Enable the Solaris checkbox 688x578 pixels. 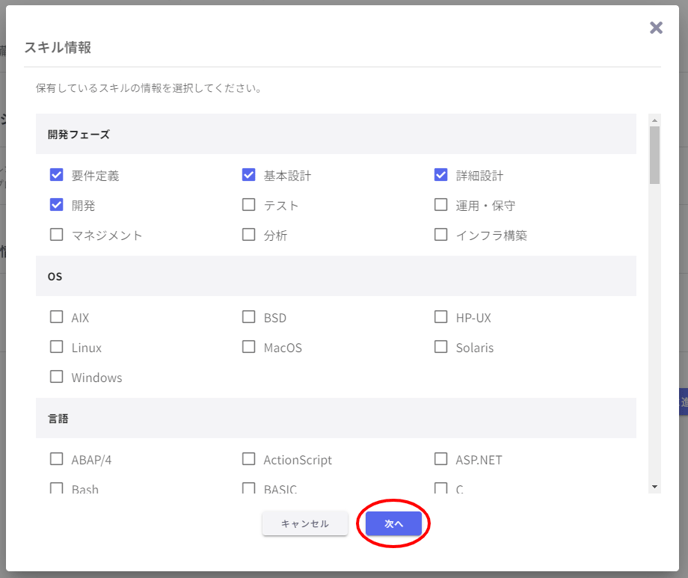click(441, 347)
